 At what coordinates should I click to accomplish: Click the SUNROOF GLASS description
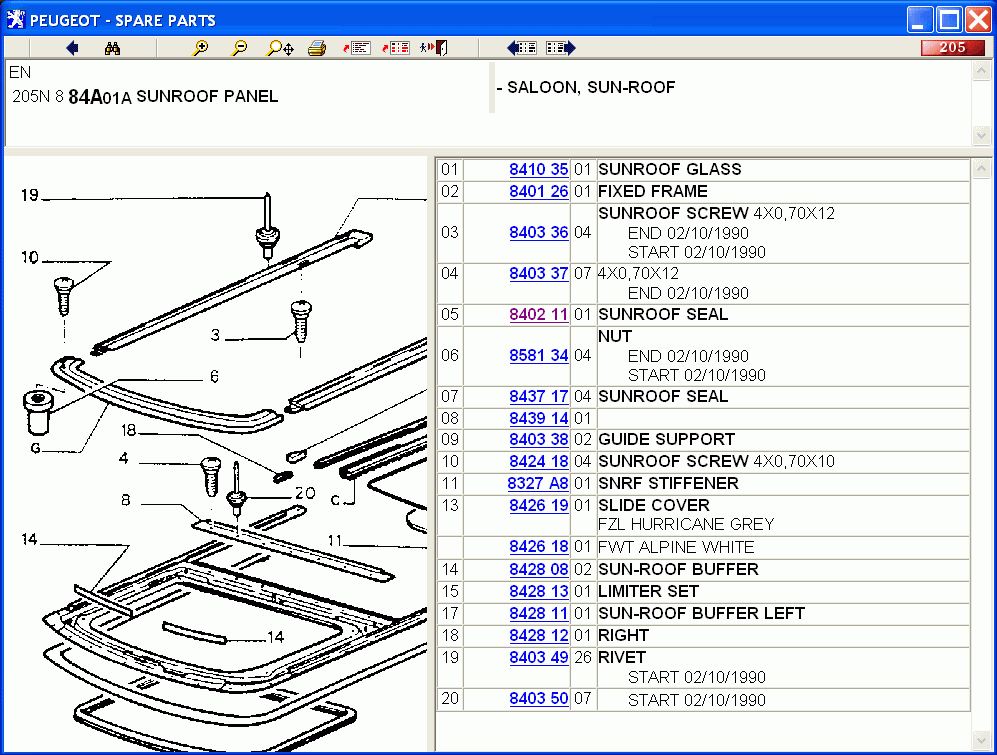coord(670,169)
